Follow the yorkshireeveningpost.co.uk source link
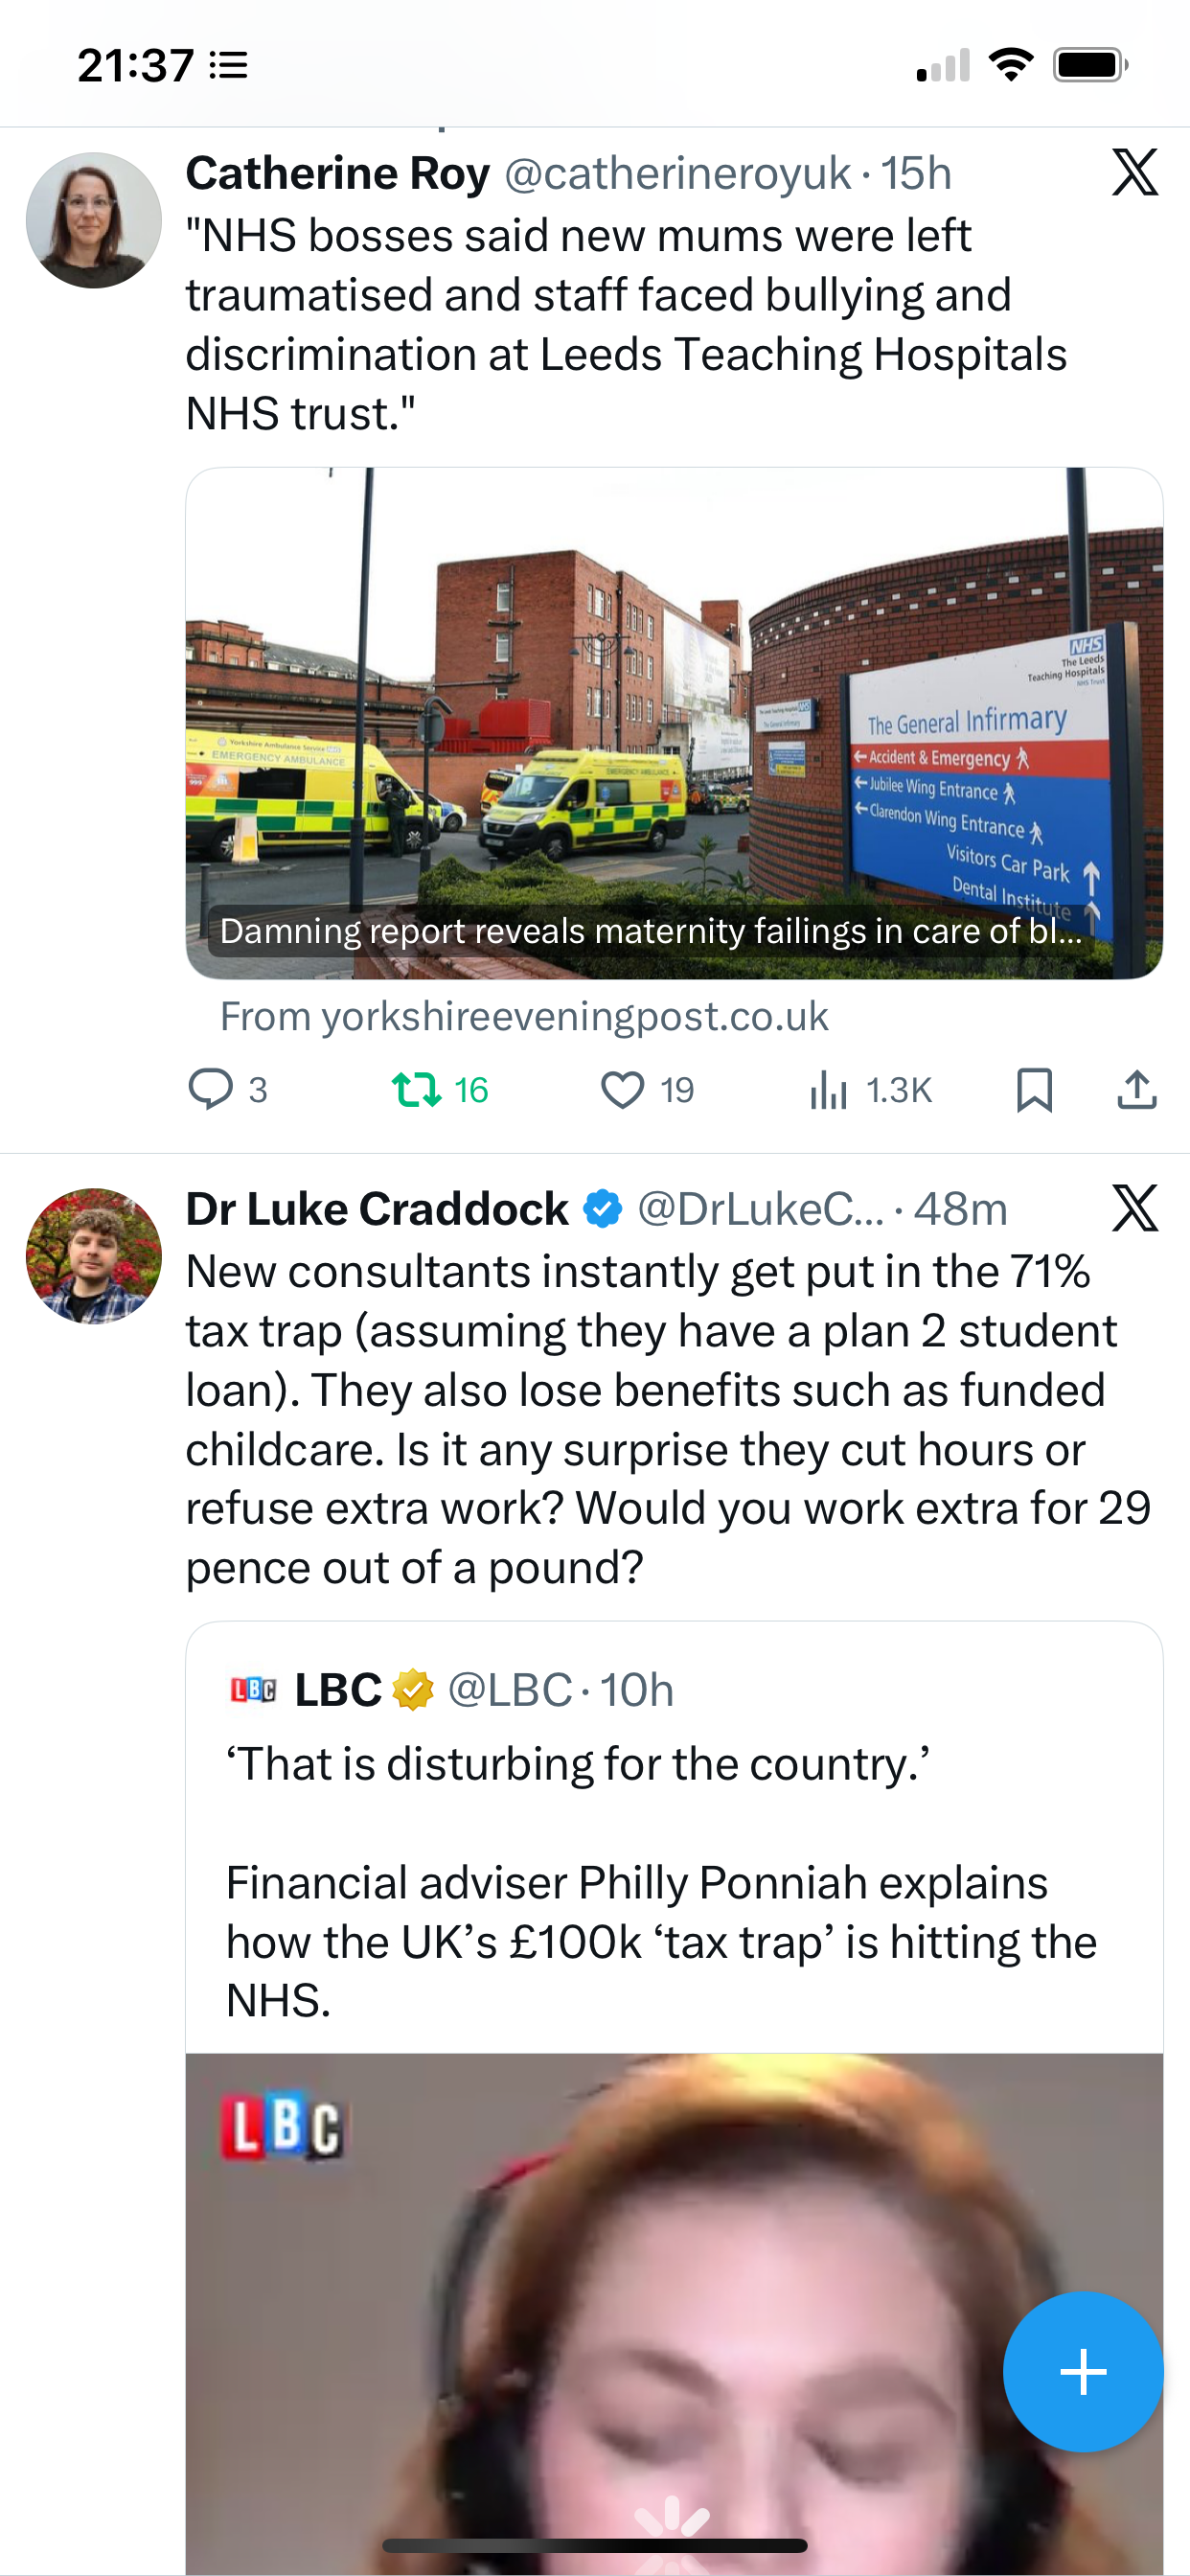Image resolution: width=1190 pixels, height=2576 pixels. (x=524, y=1017)
